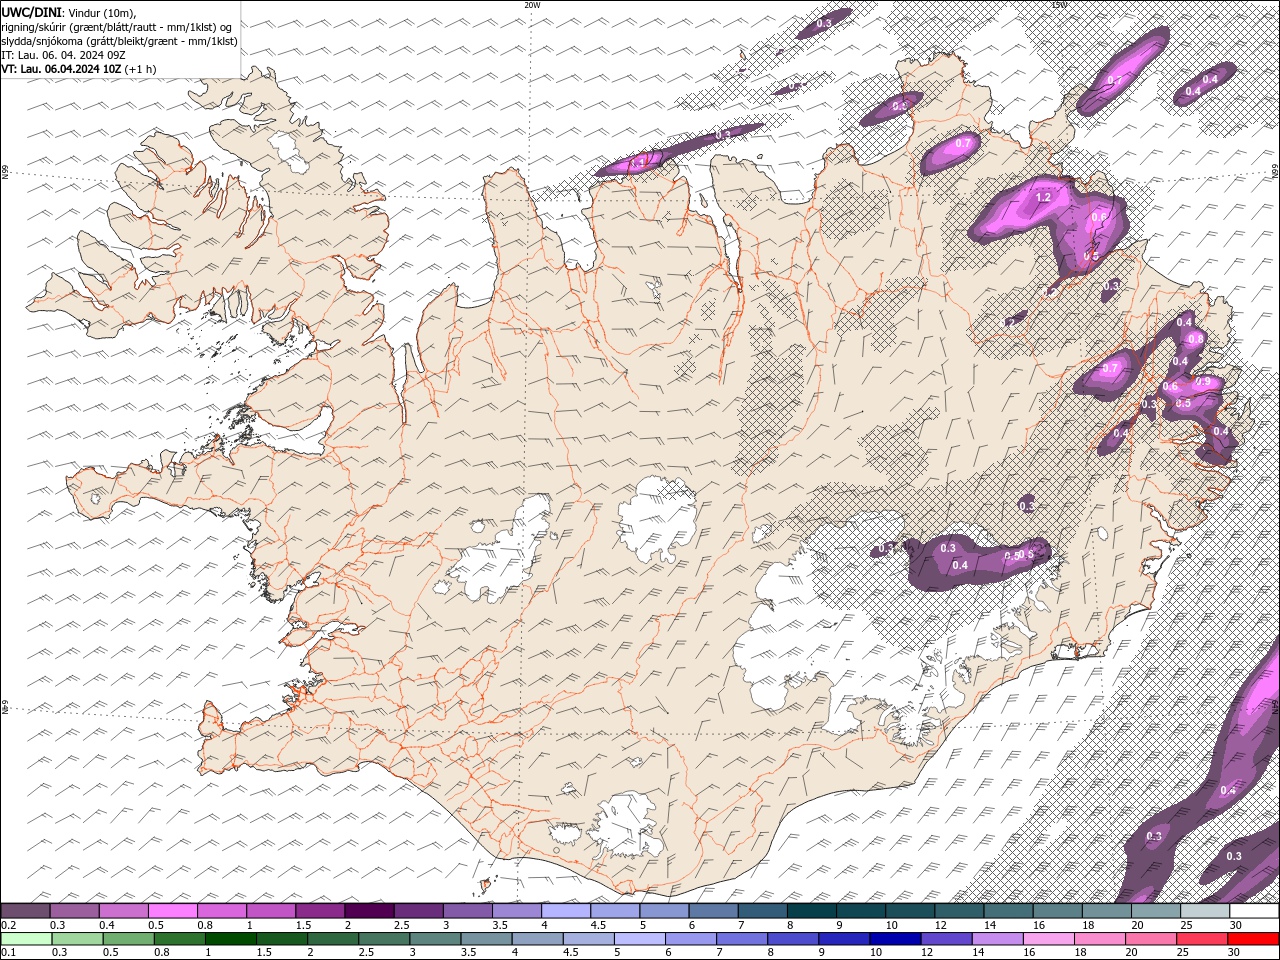This screenshot has width=1280, height=960.
Task: Click upper legend swatch between 0.3 and 0.4
Action: (x=74, y=911)
